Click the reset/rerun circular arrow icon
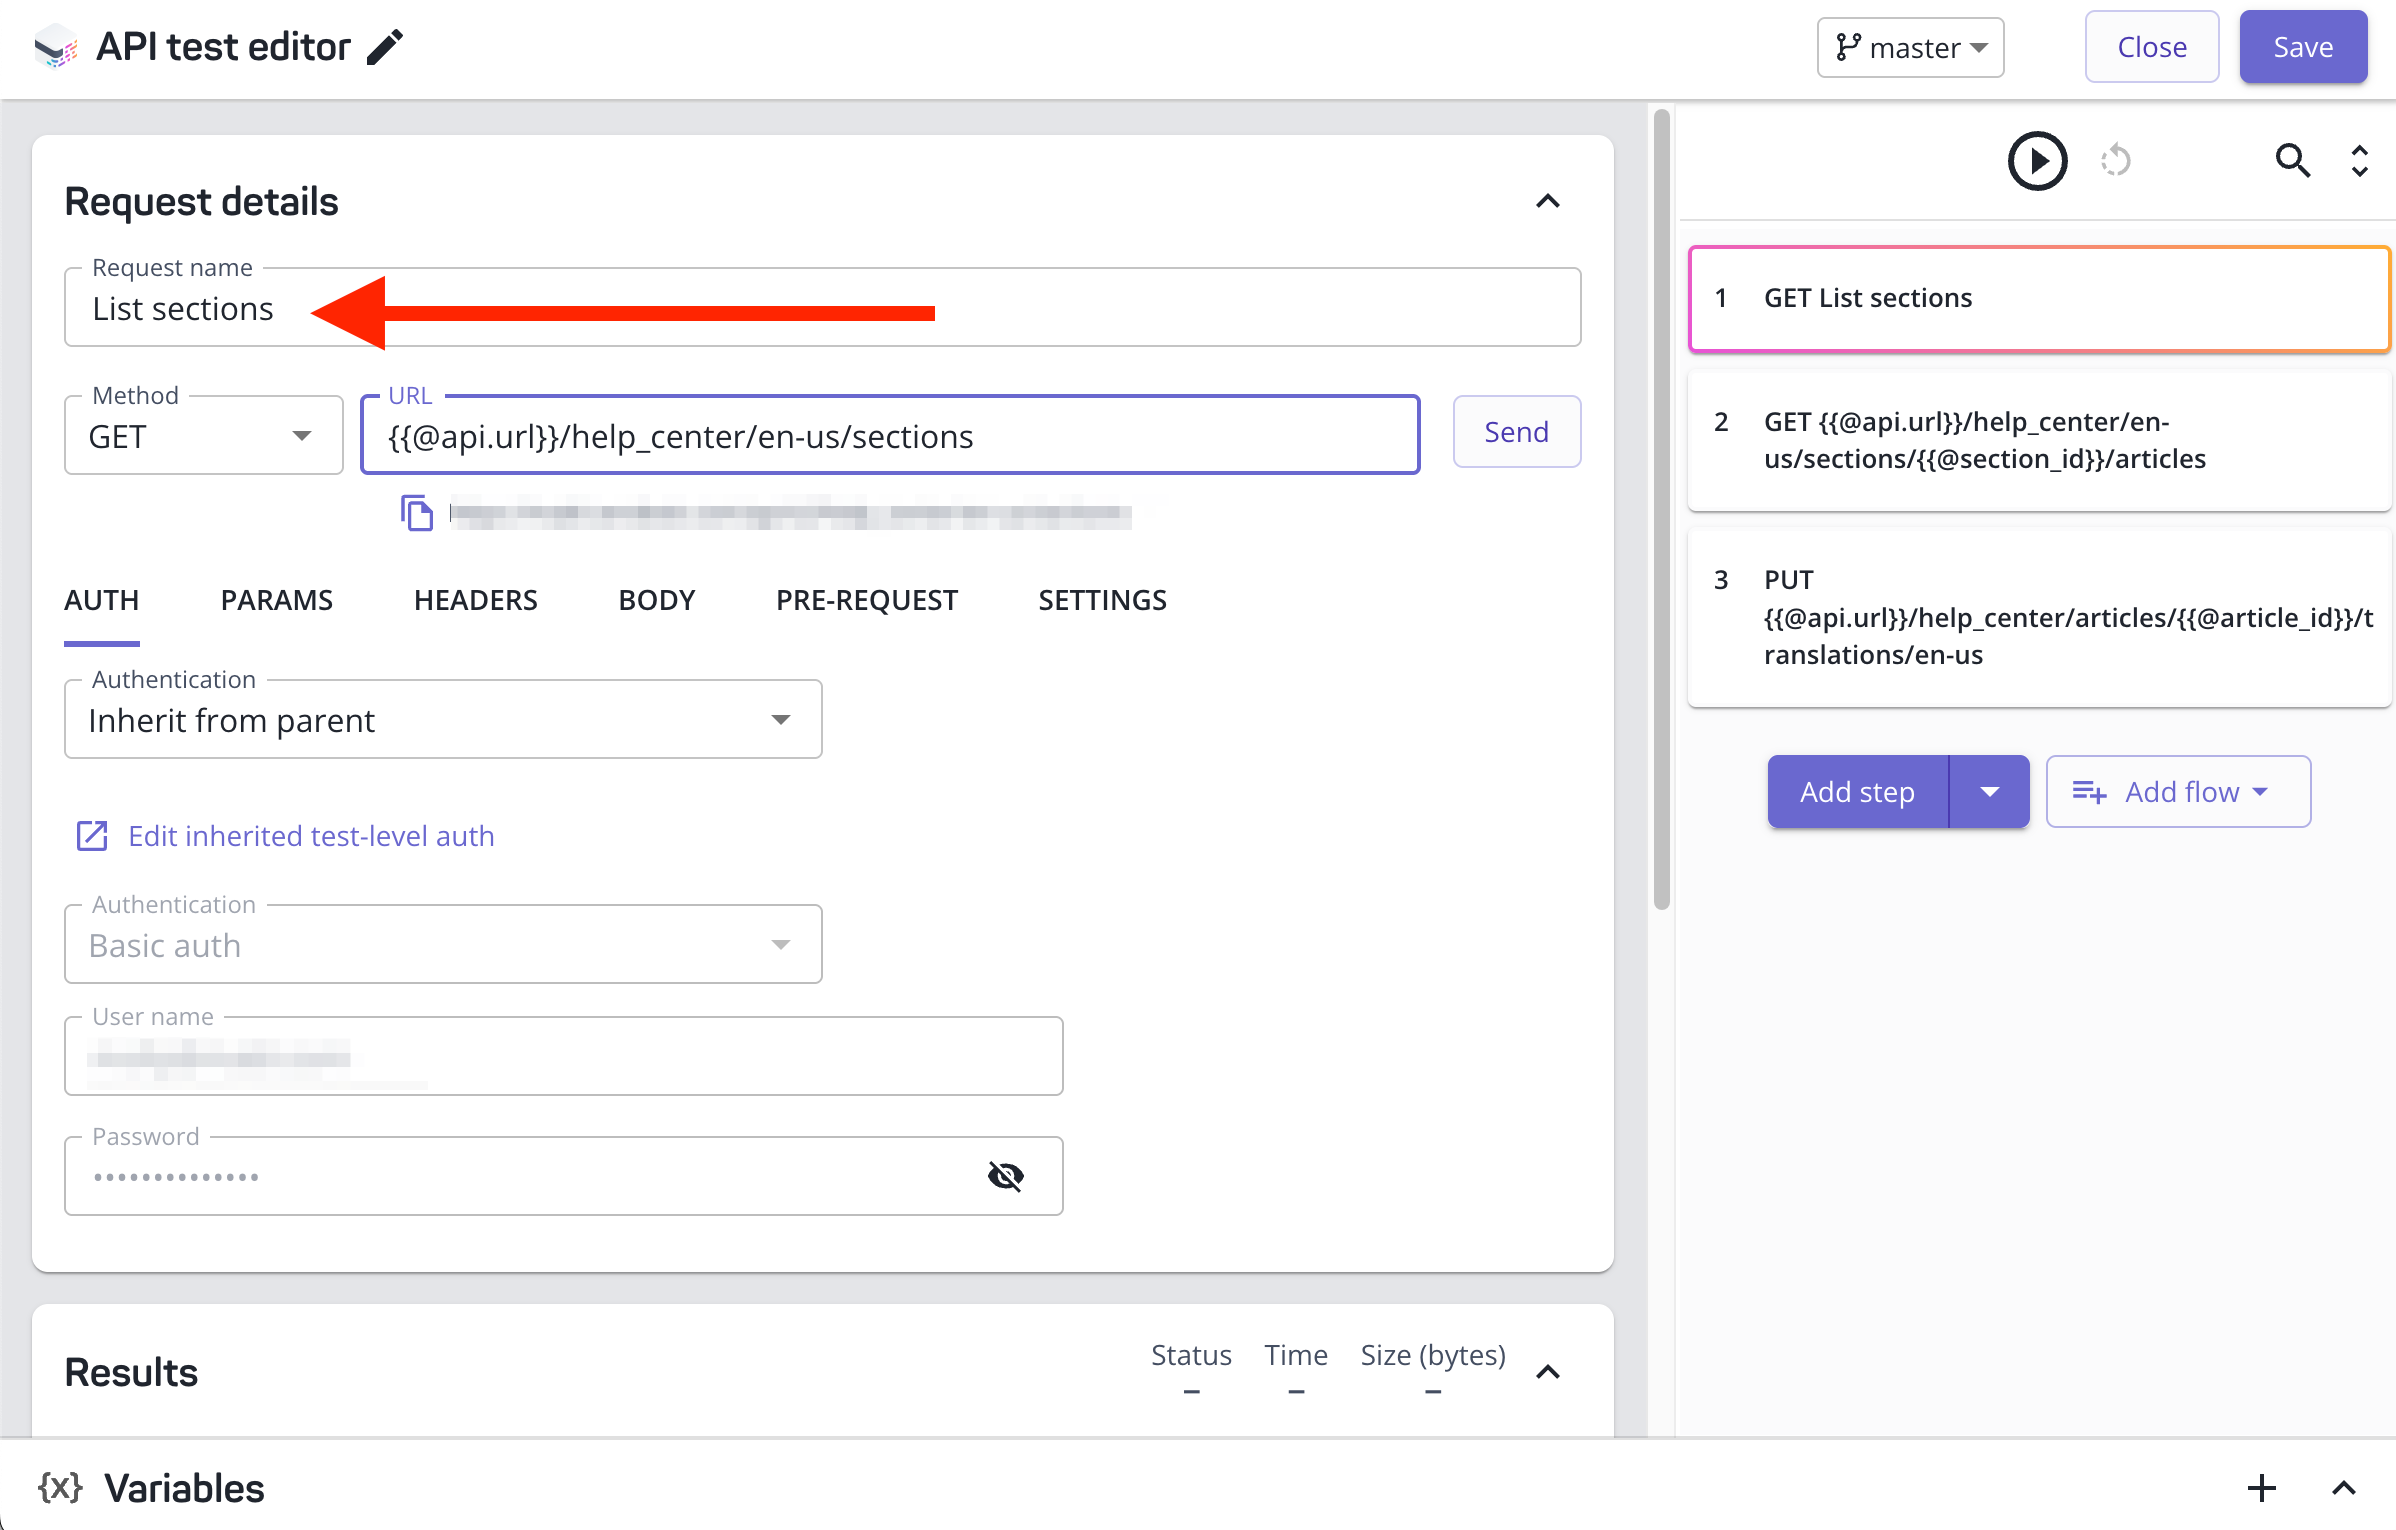This screenshot has height=1530, width=2396. click(x=2115, y=161)
